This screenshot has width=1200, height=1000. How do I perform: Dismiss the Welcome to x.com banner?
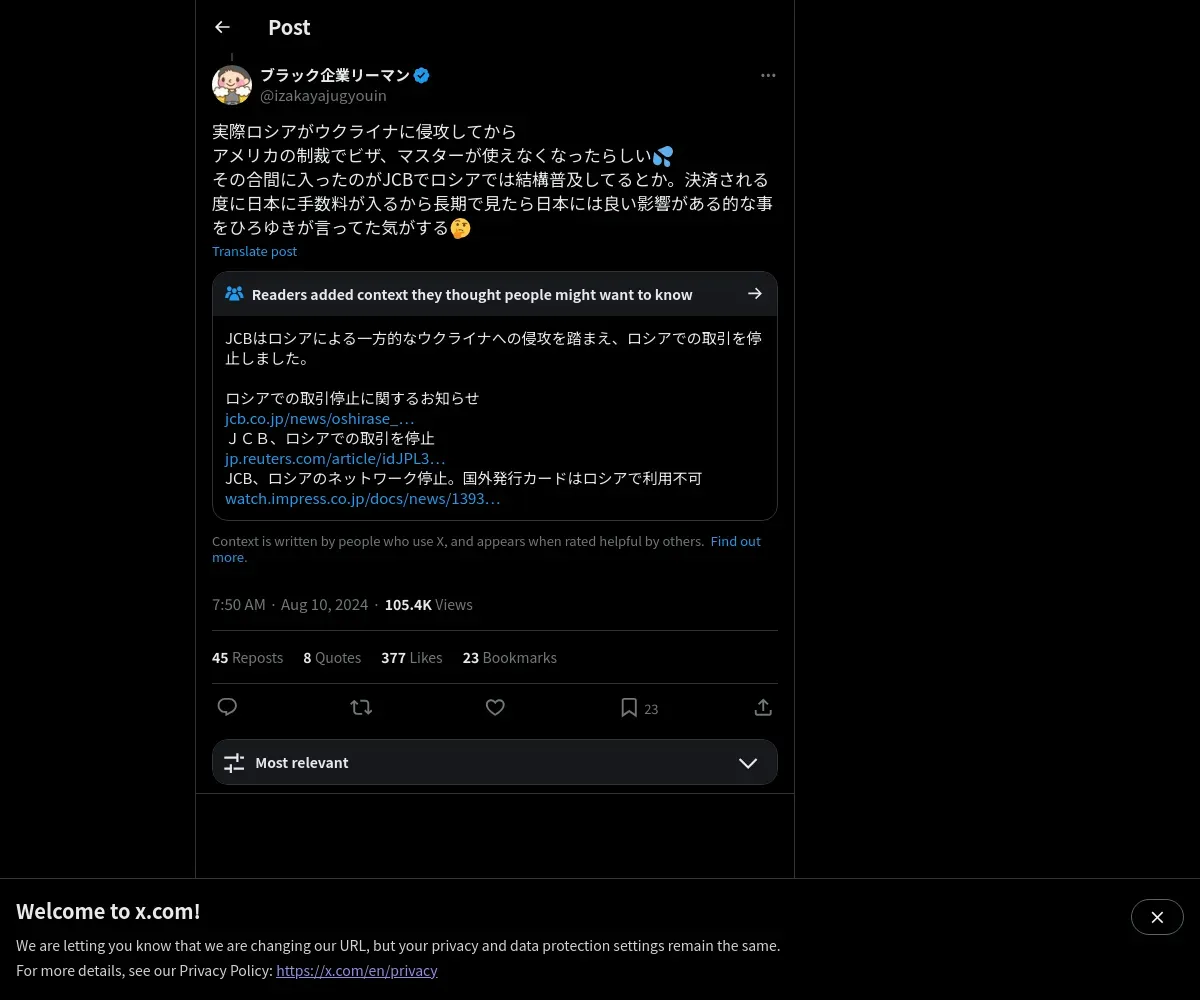[1157, 917]
